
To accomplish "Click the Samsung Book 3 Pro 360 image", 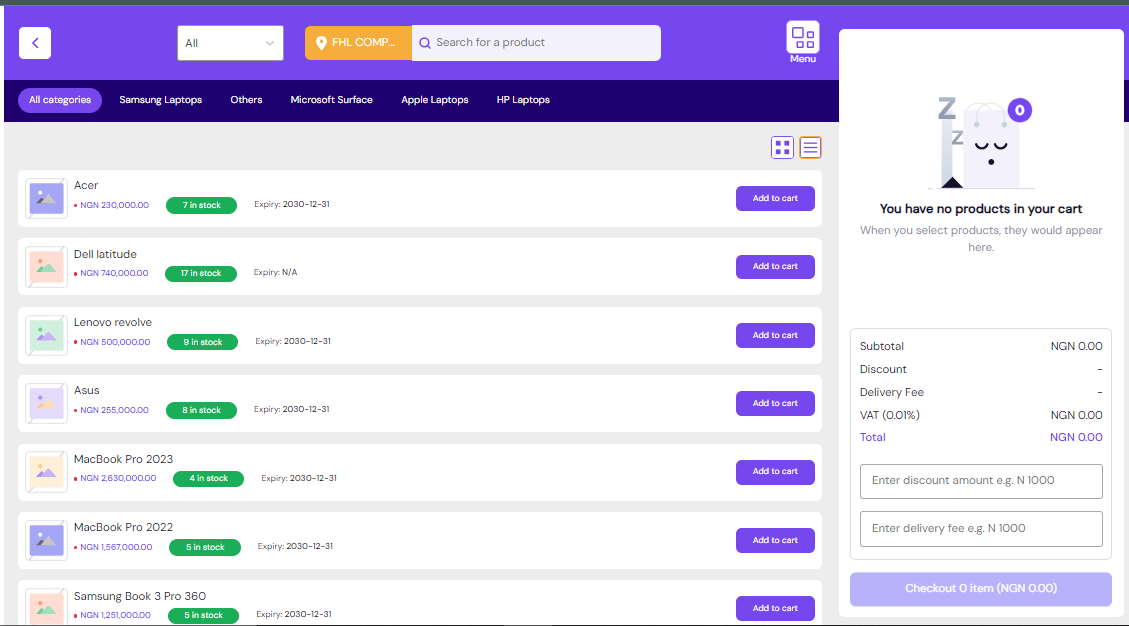I will [46, 608].
